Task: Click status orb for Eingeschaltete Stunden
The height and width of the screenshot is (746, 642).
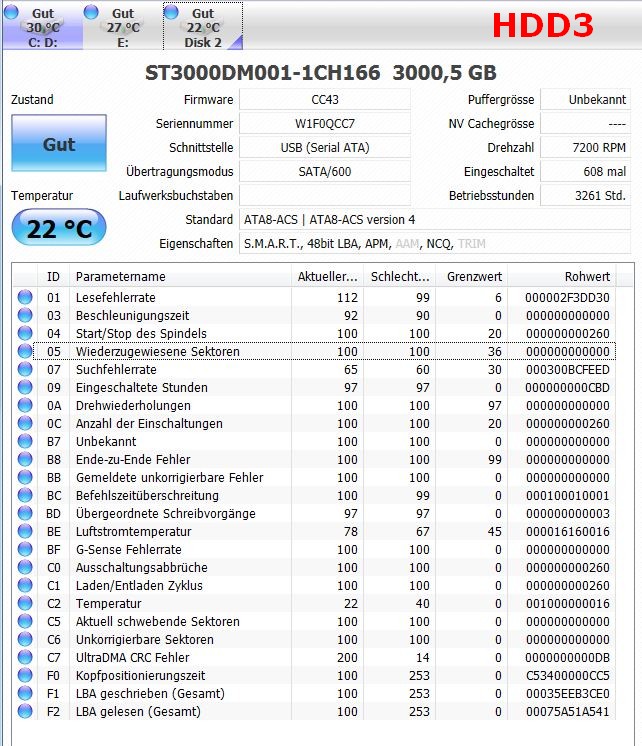Action: pos(25,388)
